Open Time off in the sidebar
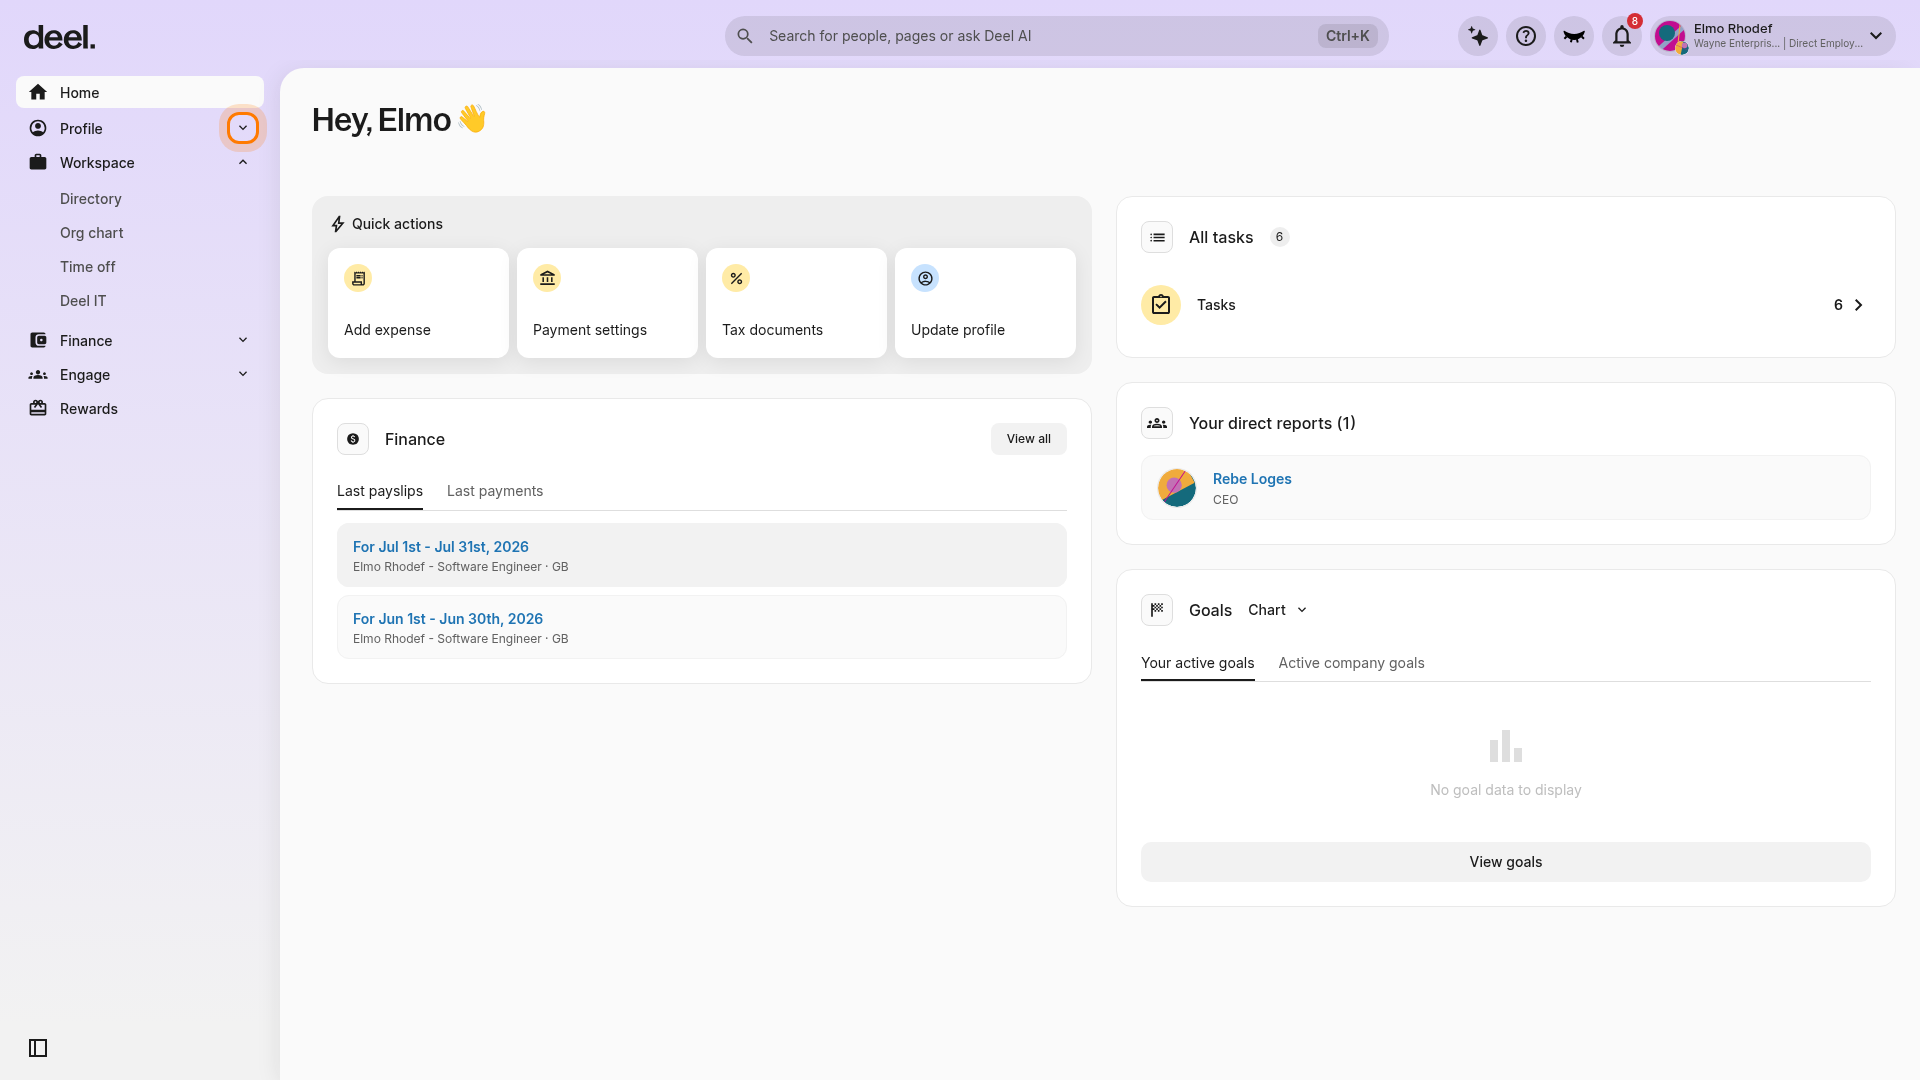The height and width of the screenshot is (1080, 1920). 88,267
